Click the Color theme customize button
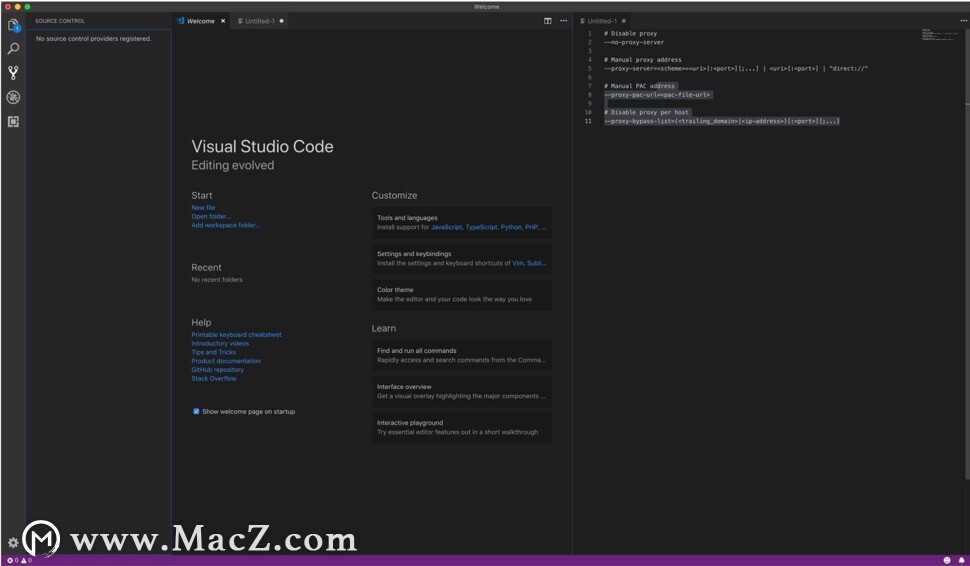 pos(461,294)
